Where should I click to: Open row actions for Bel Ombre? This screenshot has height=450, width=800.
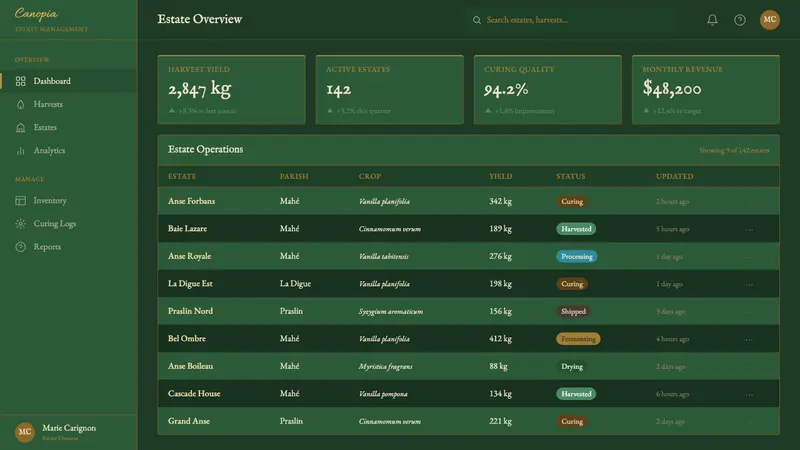(749, 340)
